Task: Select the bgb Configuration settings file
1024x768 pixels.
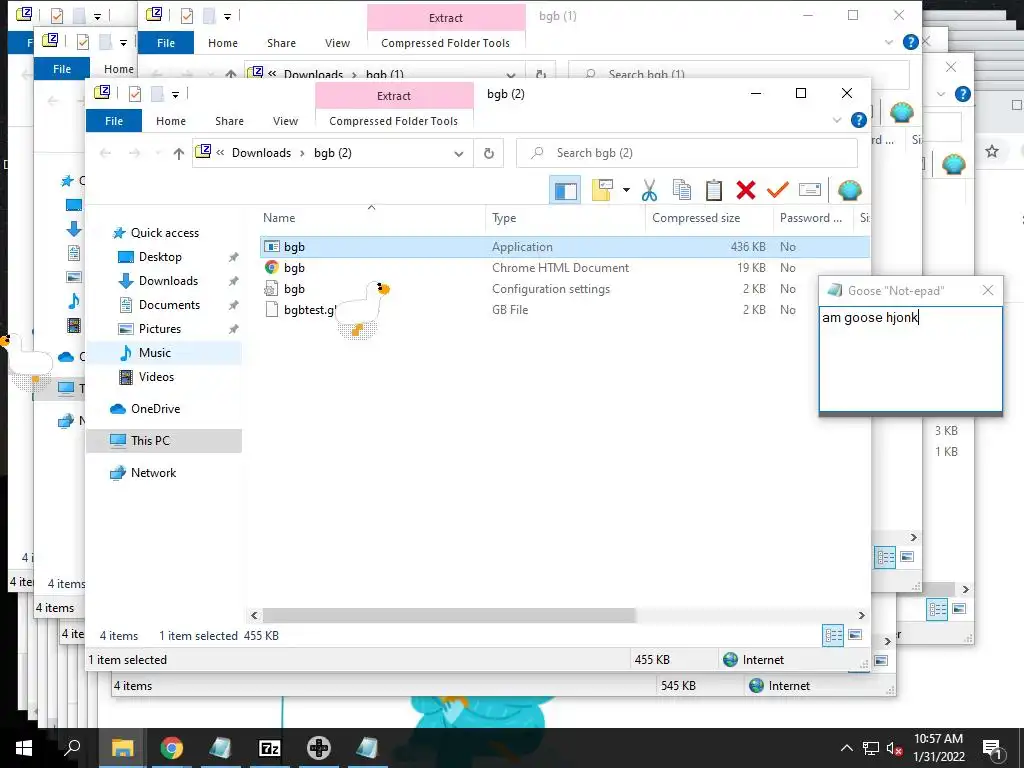Action: point(564,289)
